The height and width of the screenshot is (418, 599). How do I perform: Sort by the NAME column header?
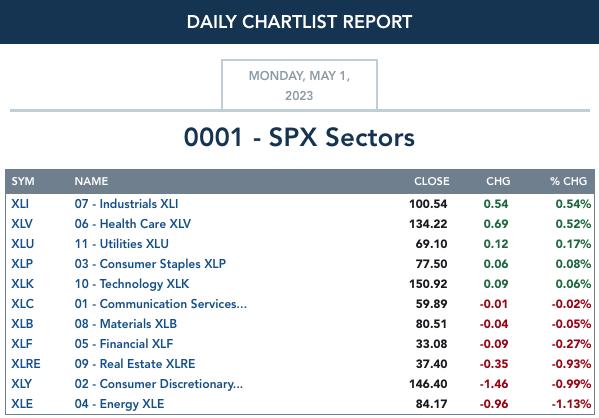point(91,181)
